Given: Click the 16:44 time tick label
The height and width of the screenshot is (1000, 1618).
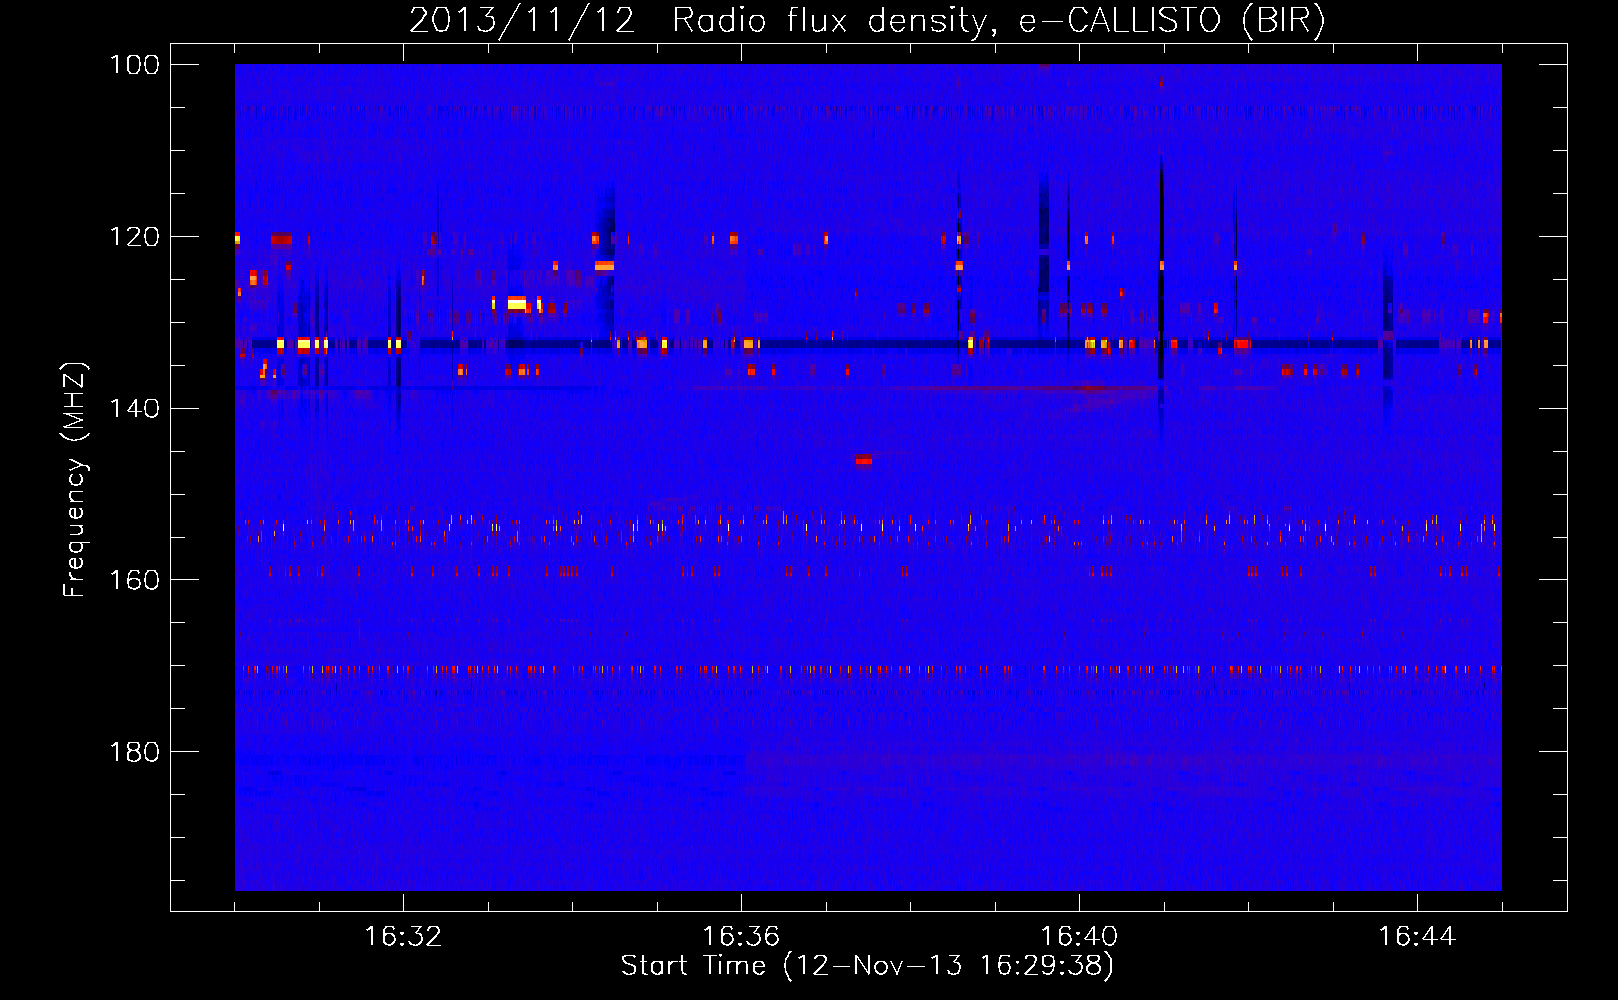Looking at the screenshot, I should pos(1417,937).
